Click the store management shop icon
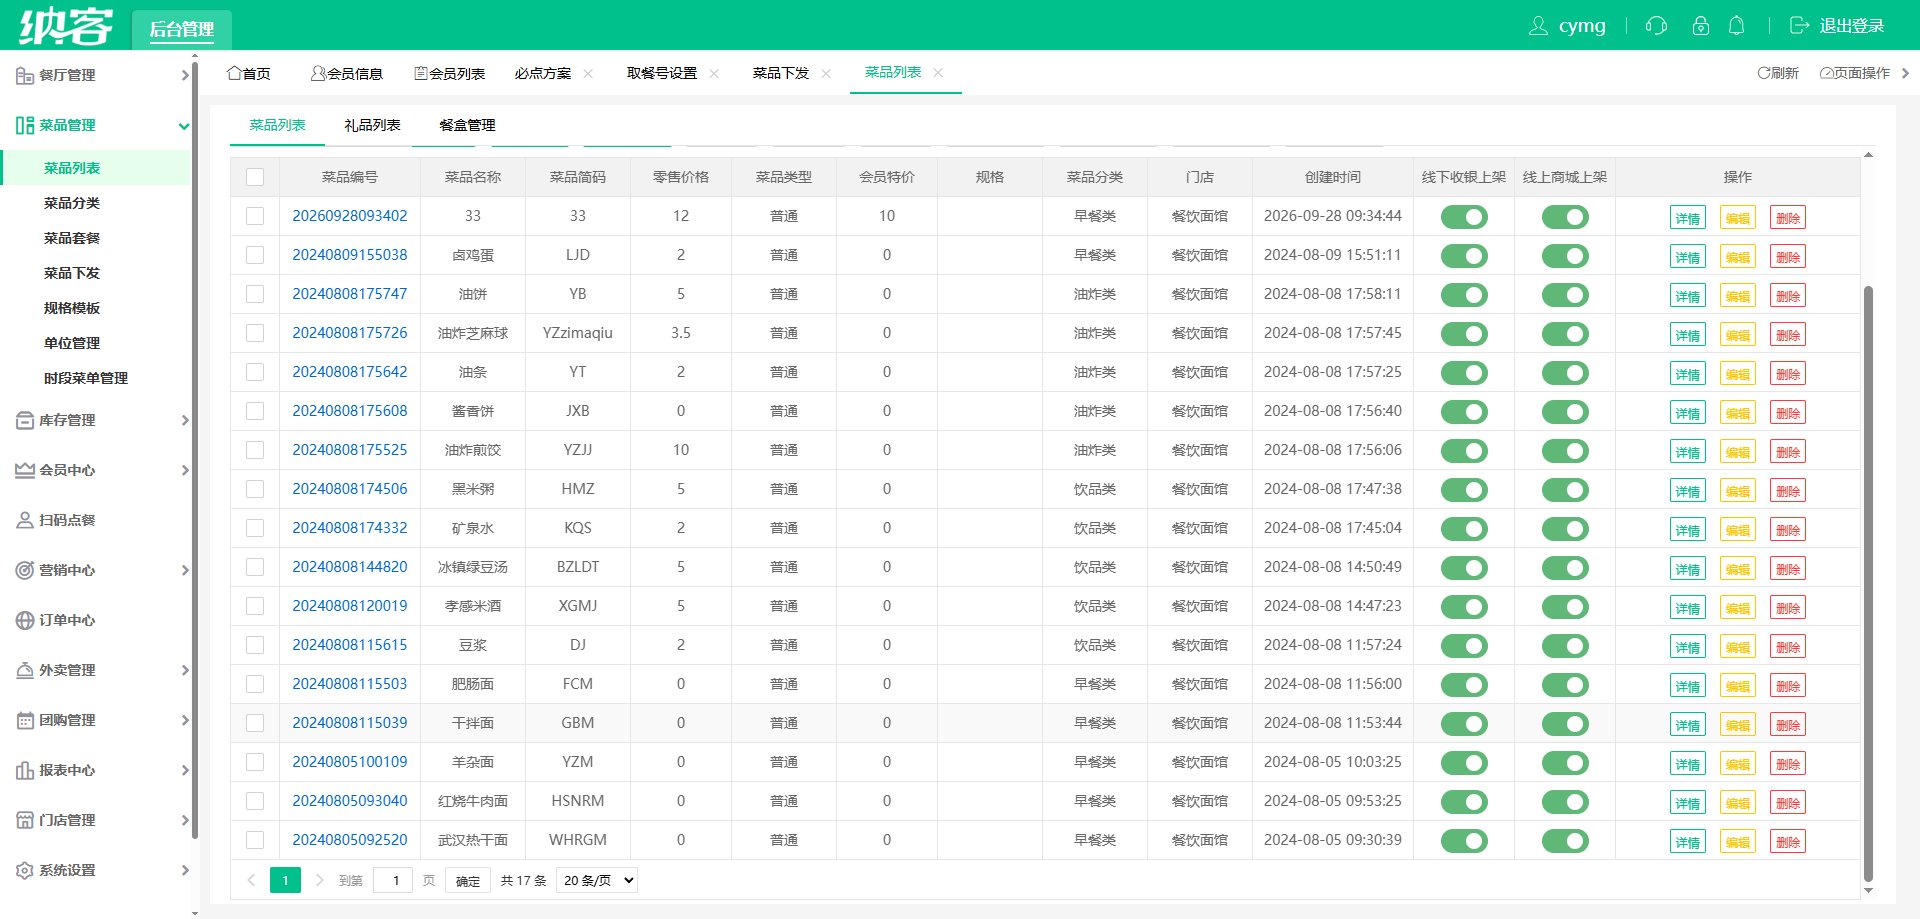The height and width of the screenshot is (919, 1920). 25,820
